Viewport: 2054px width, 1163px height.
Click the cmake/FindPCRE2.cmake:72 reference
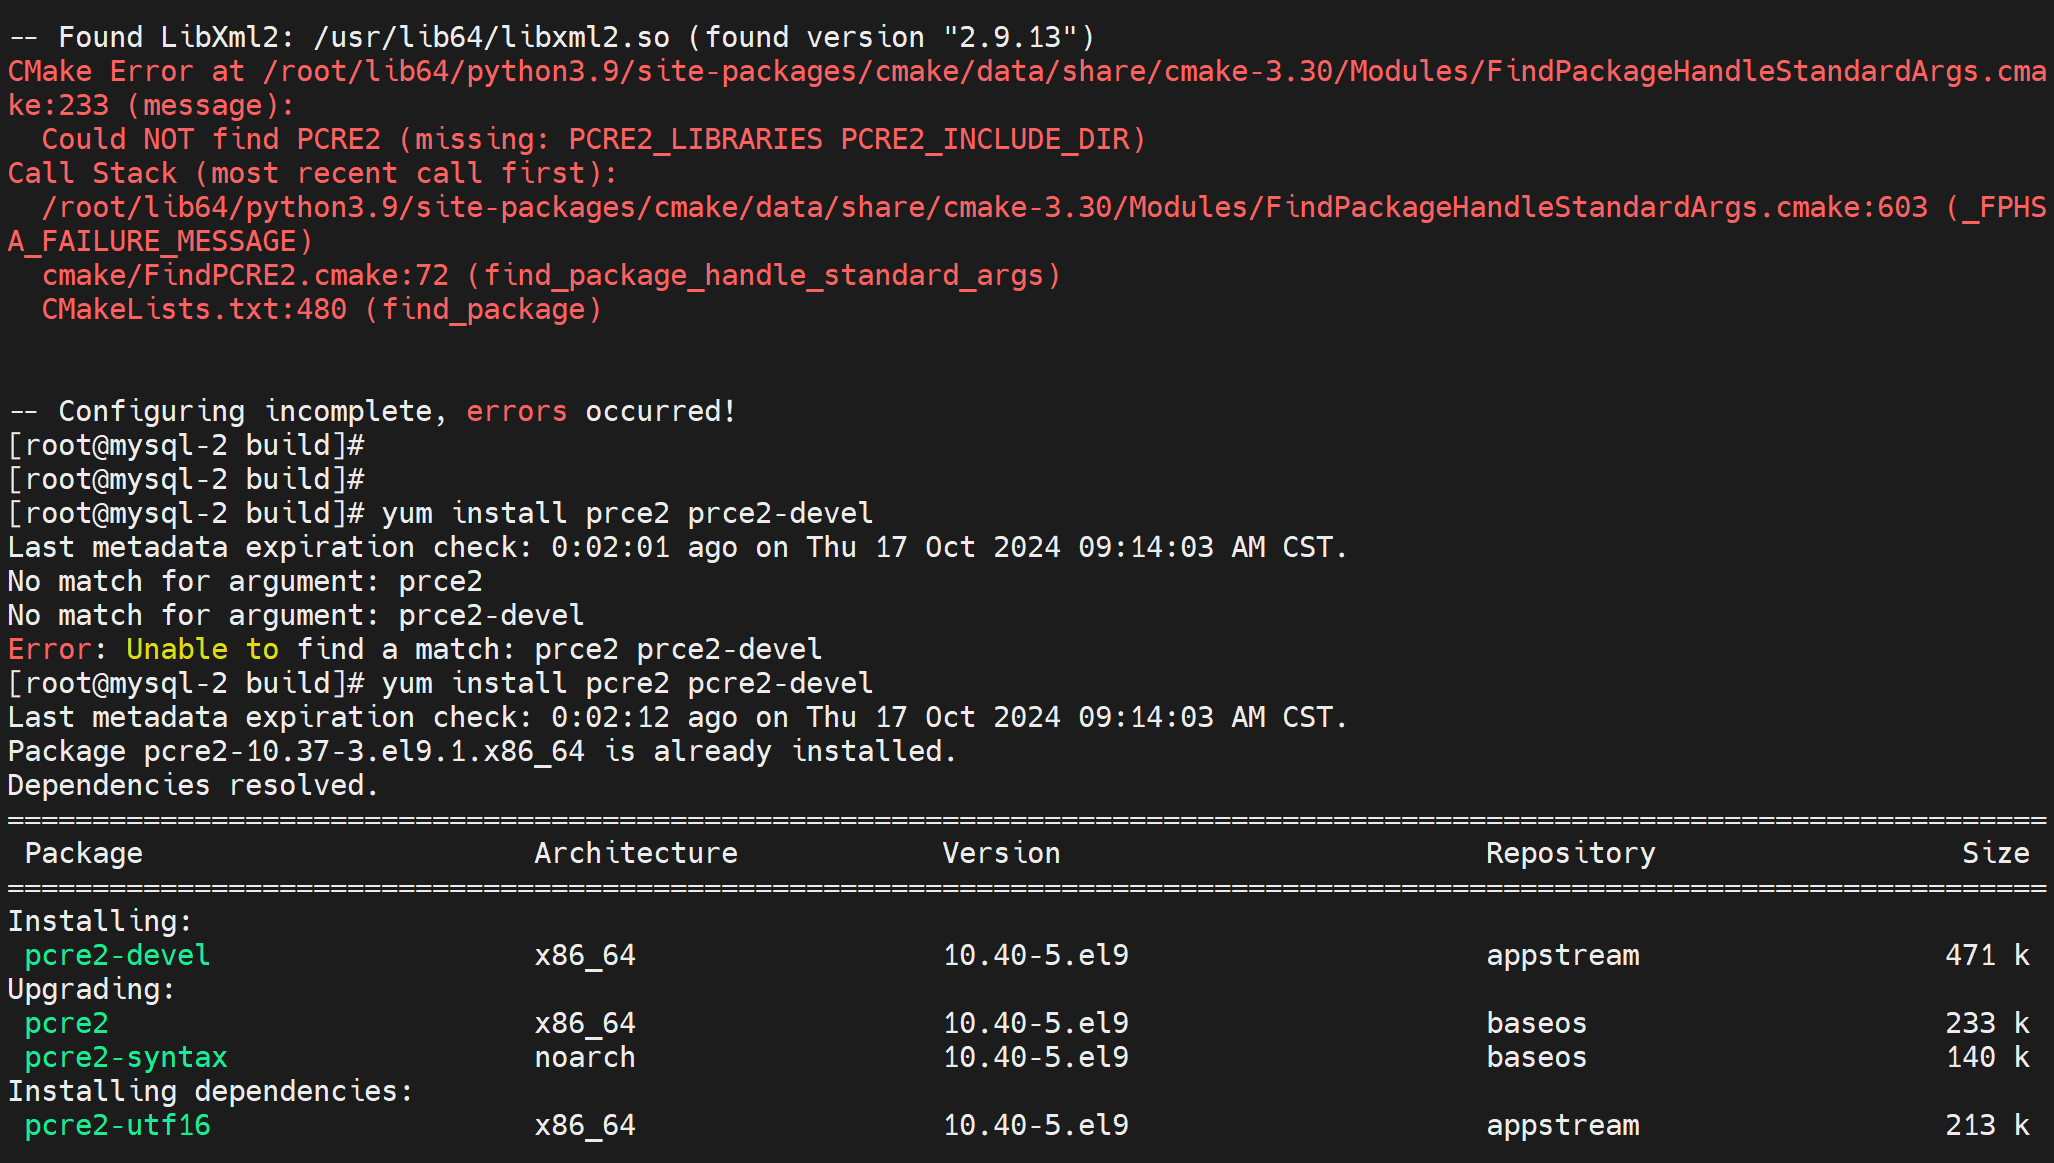(245, 275)
